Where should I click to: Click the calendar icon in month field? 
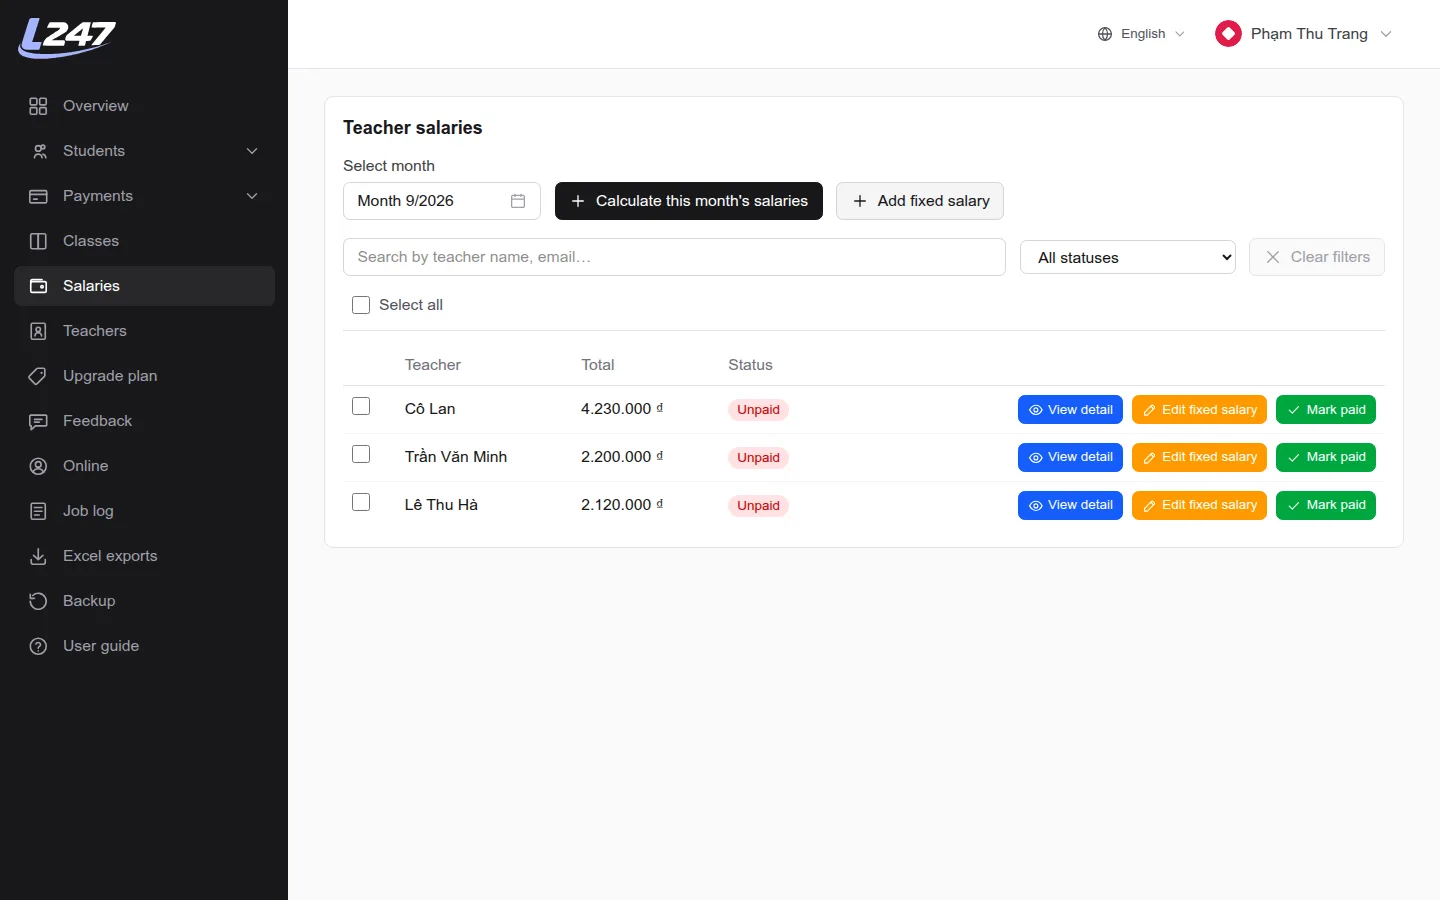[x=518, y=201]
